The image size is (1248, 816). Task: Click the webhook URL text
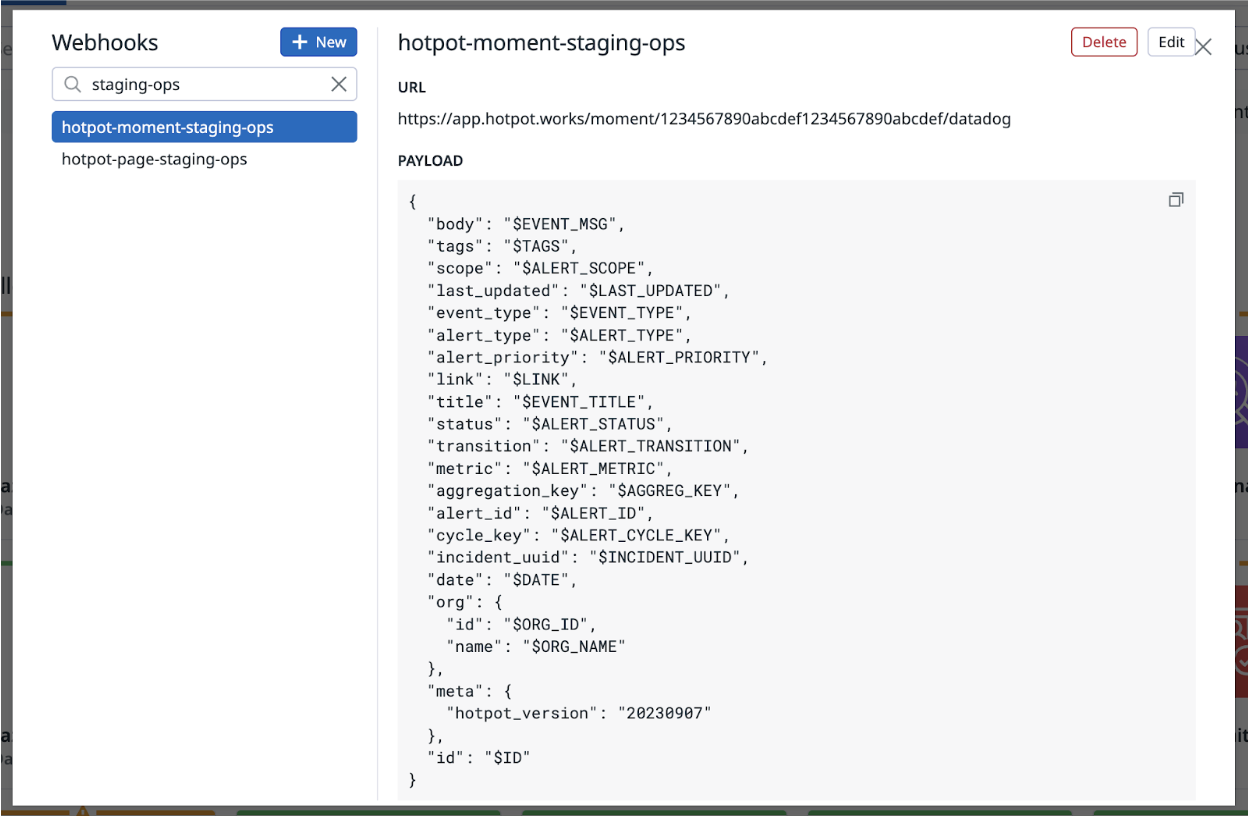pyautogui.click(x=704, y=119)
